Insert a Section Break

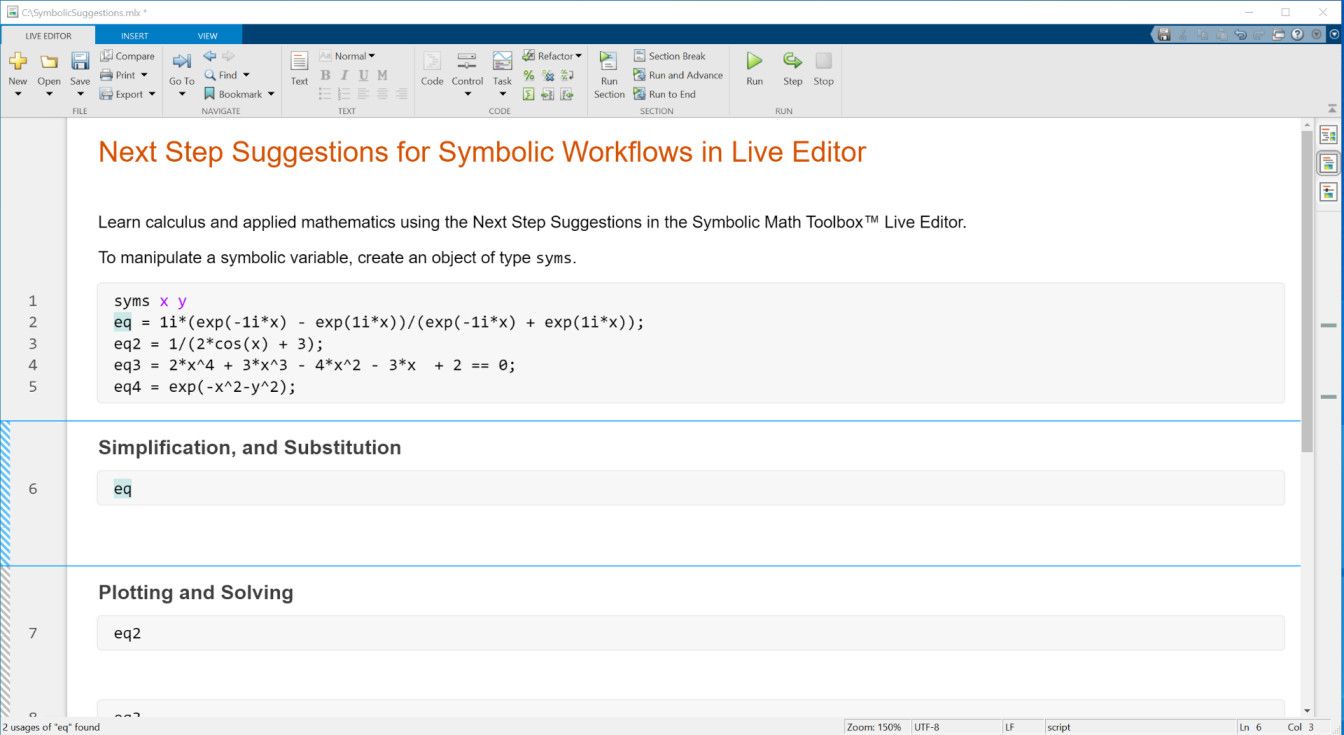coord(669,56)
